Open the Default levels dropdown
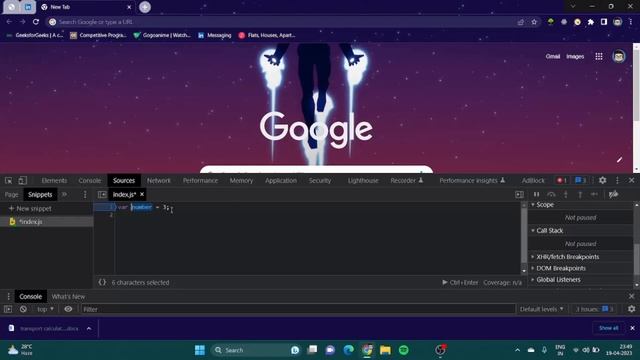 (542, 309)
